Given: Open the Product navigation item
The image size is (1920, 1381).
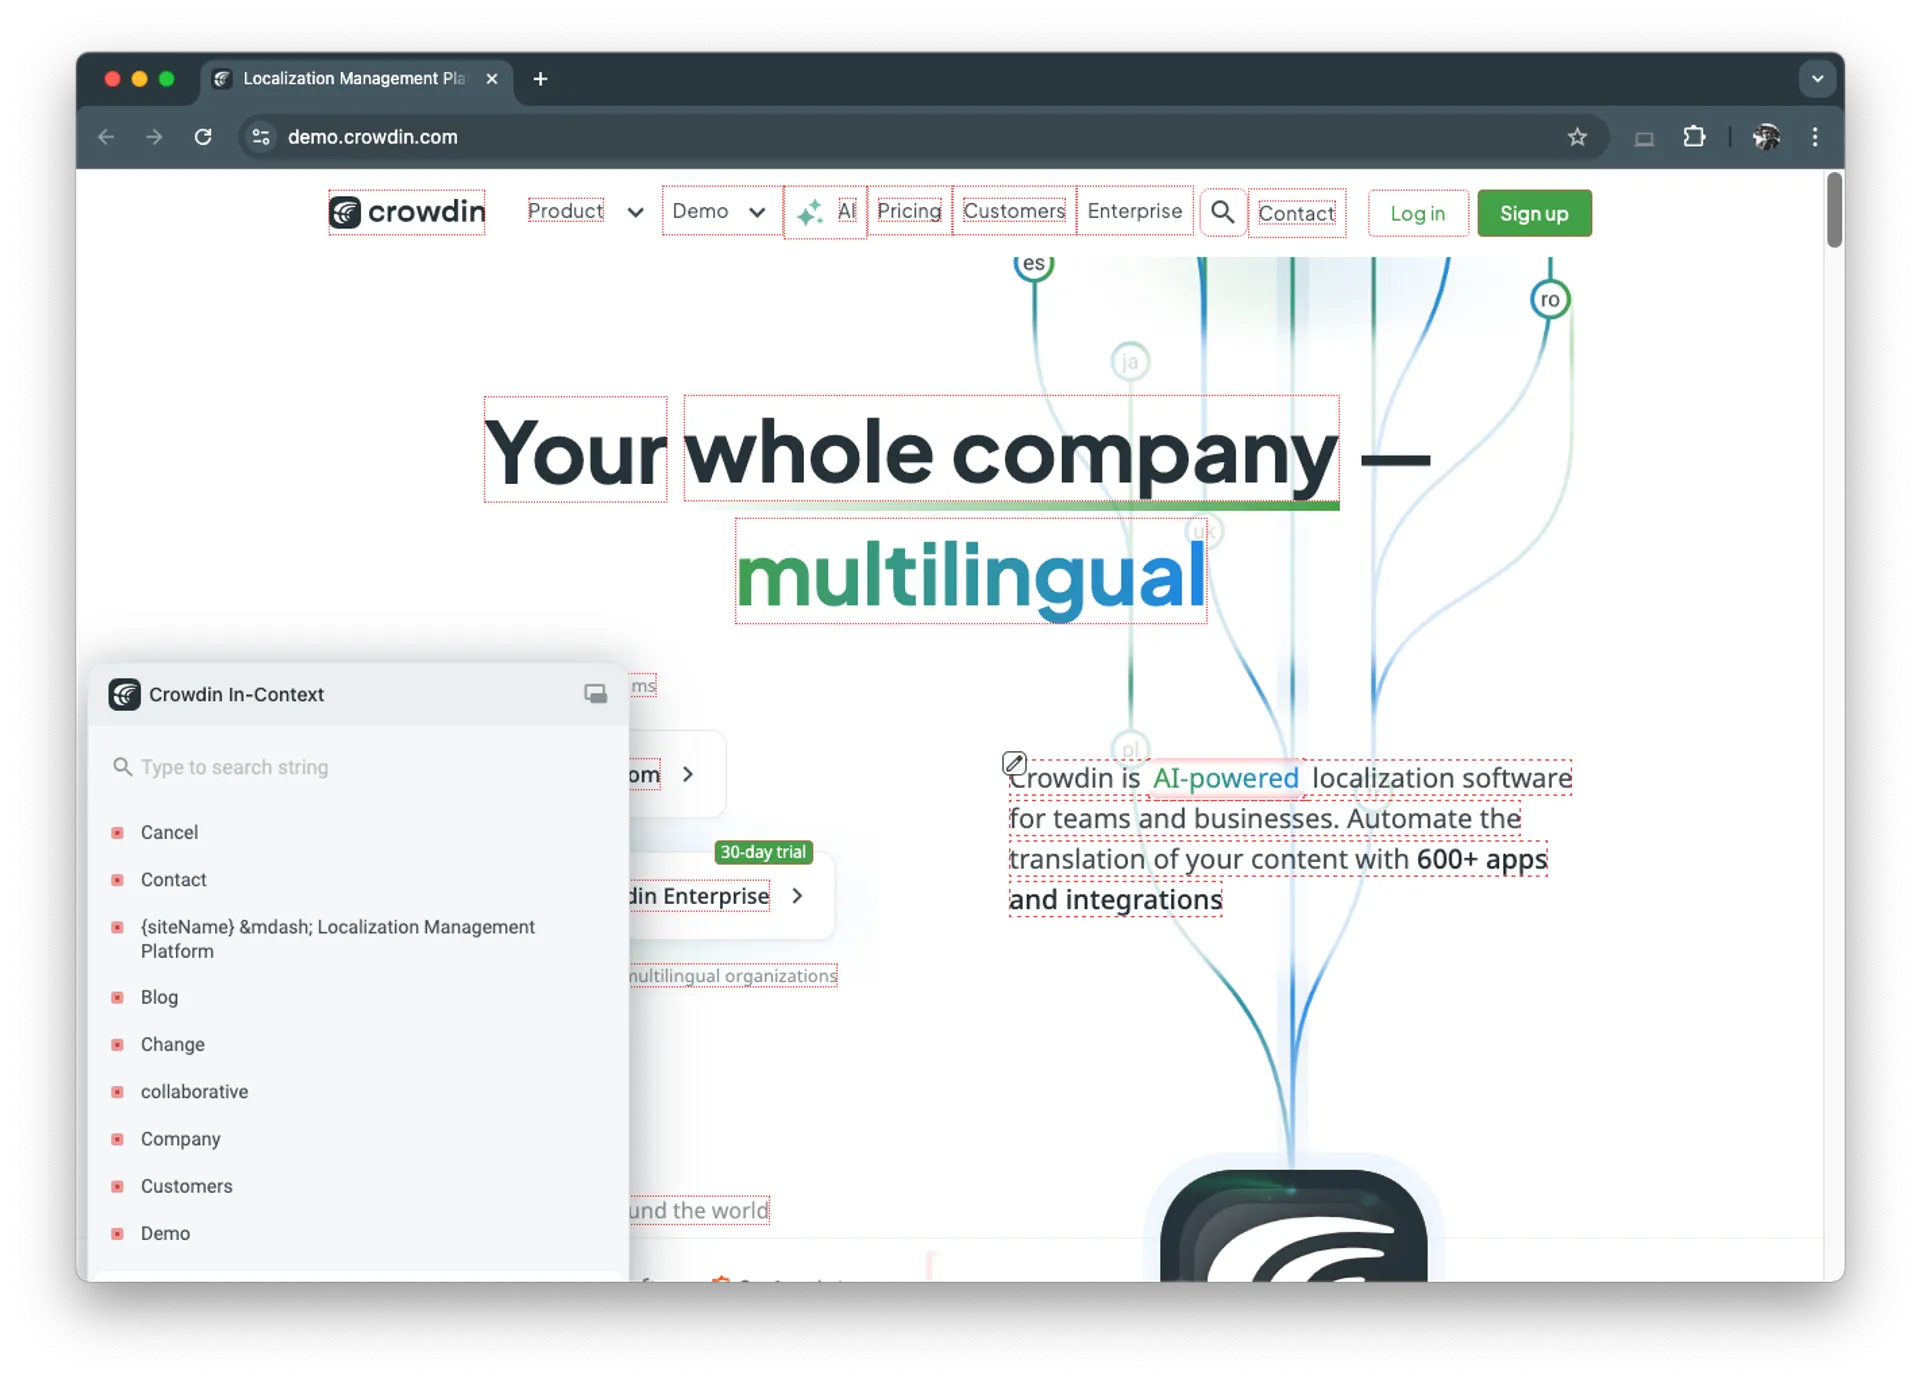Looking at the screenshot, I should [565, 211].
